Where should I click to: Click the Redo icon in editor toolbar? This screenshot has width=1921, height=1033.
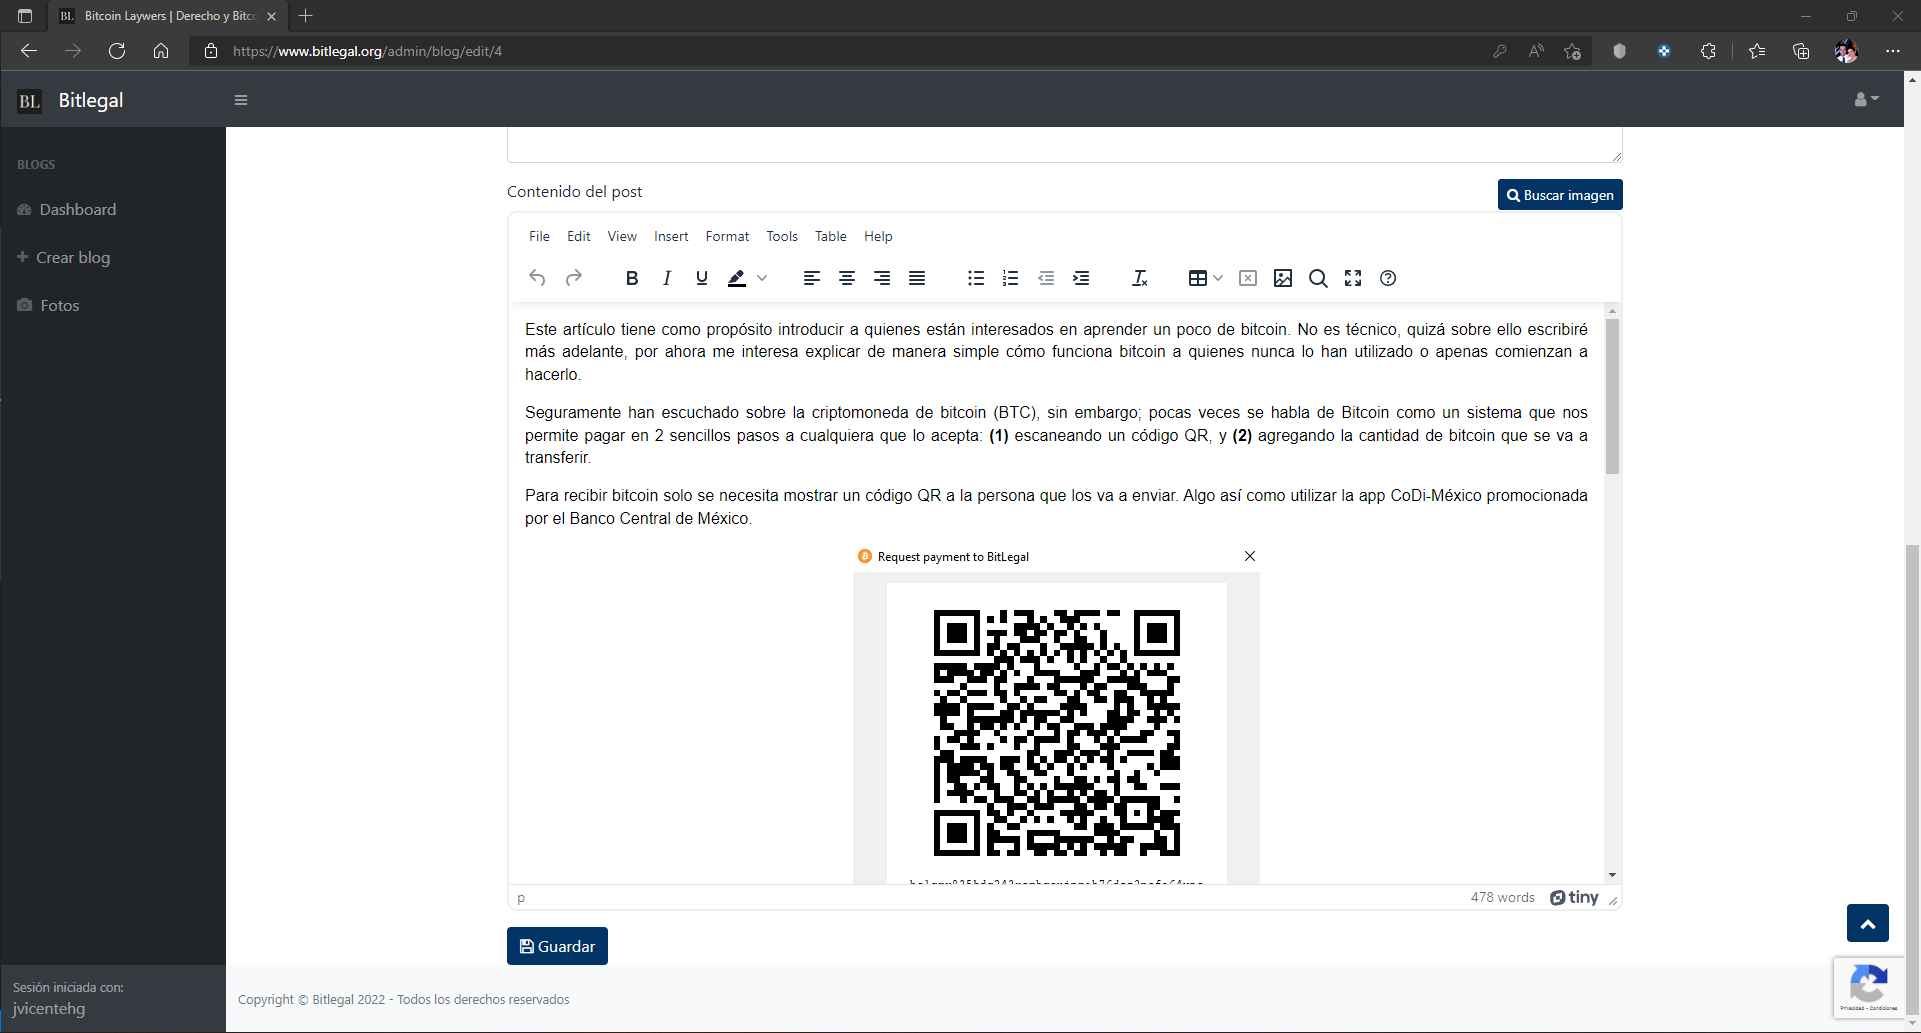(573, 278)
